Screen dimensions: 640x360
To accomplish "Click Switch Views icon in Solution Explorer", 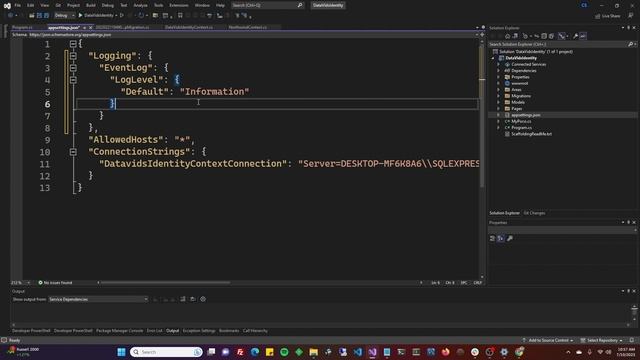I will (515, 36).
